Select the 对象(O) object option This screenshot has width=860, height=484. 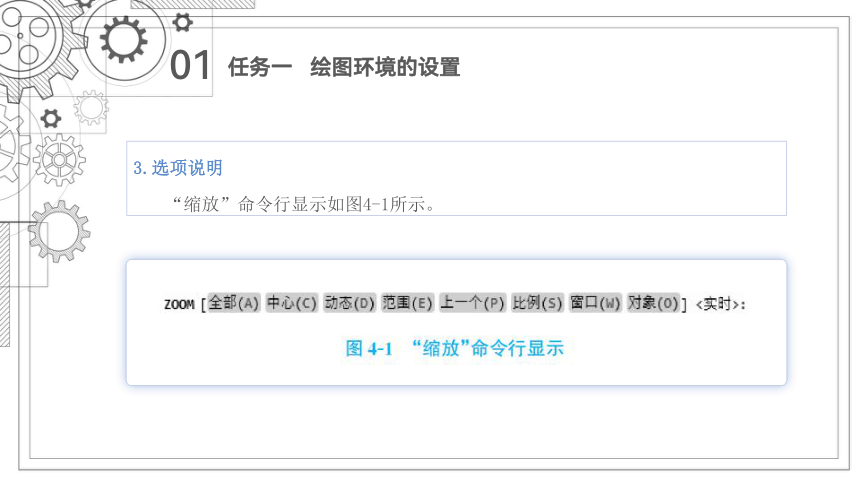653,303
